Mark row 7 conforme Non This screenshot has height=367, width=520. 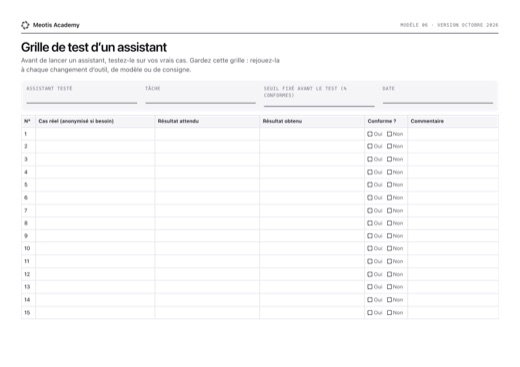[389, 211]
